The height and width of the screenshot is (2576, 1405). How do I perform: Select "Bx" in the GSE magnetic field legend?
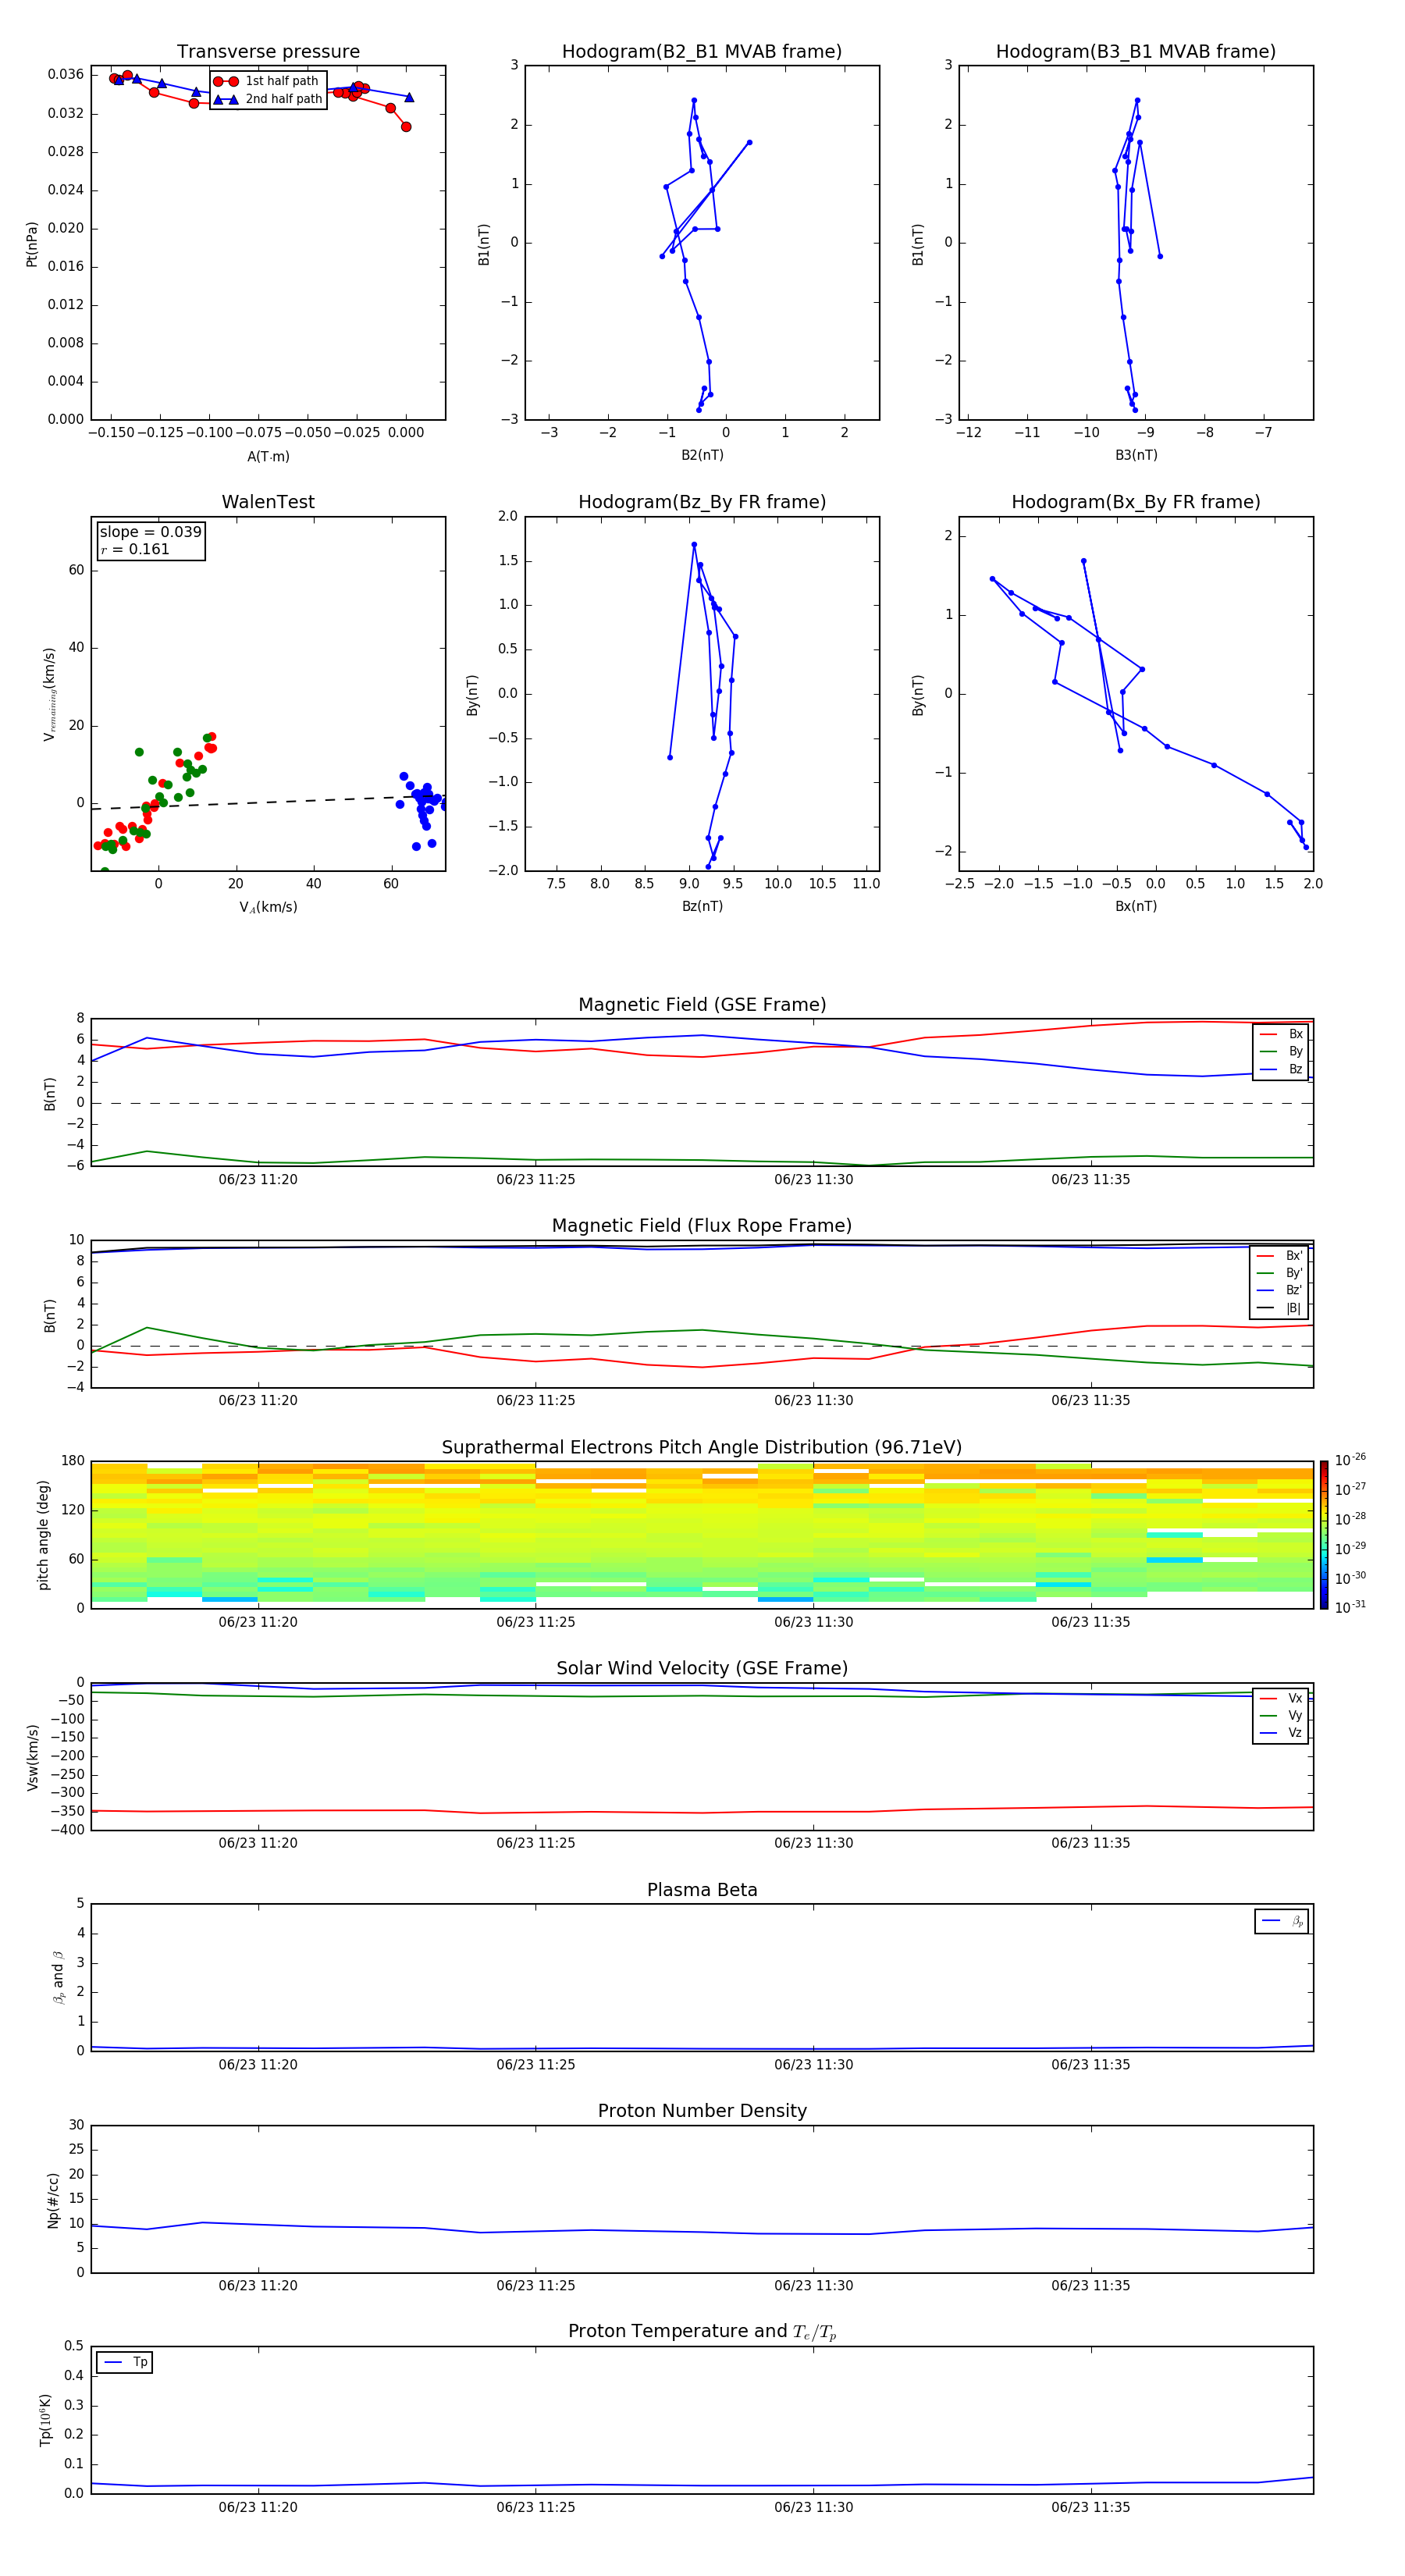tap(1281, 1034)
